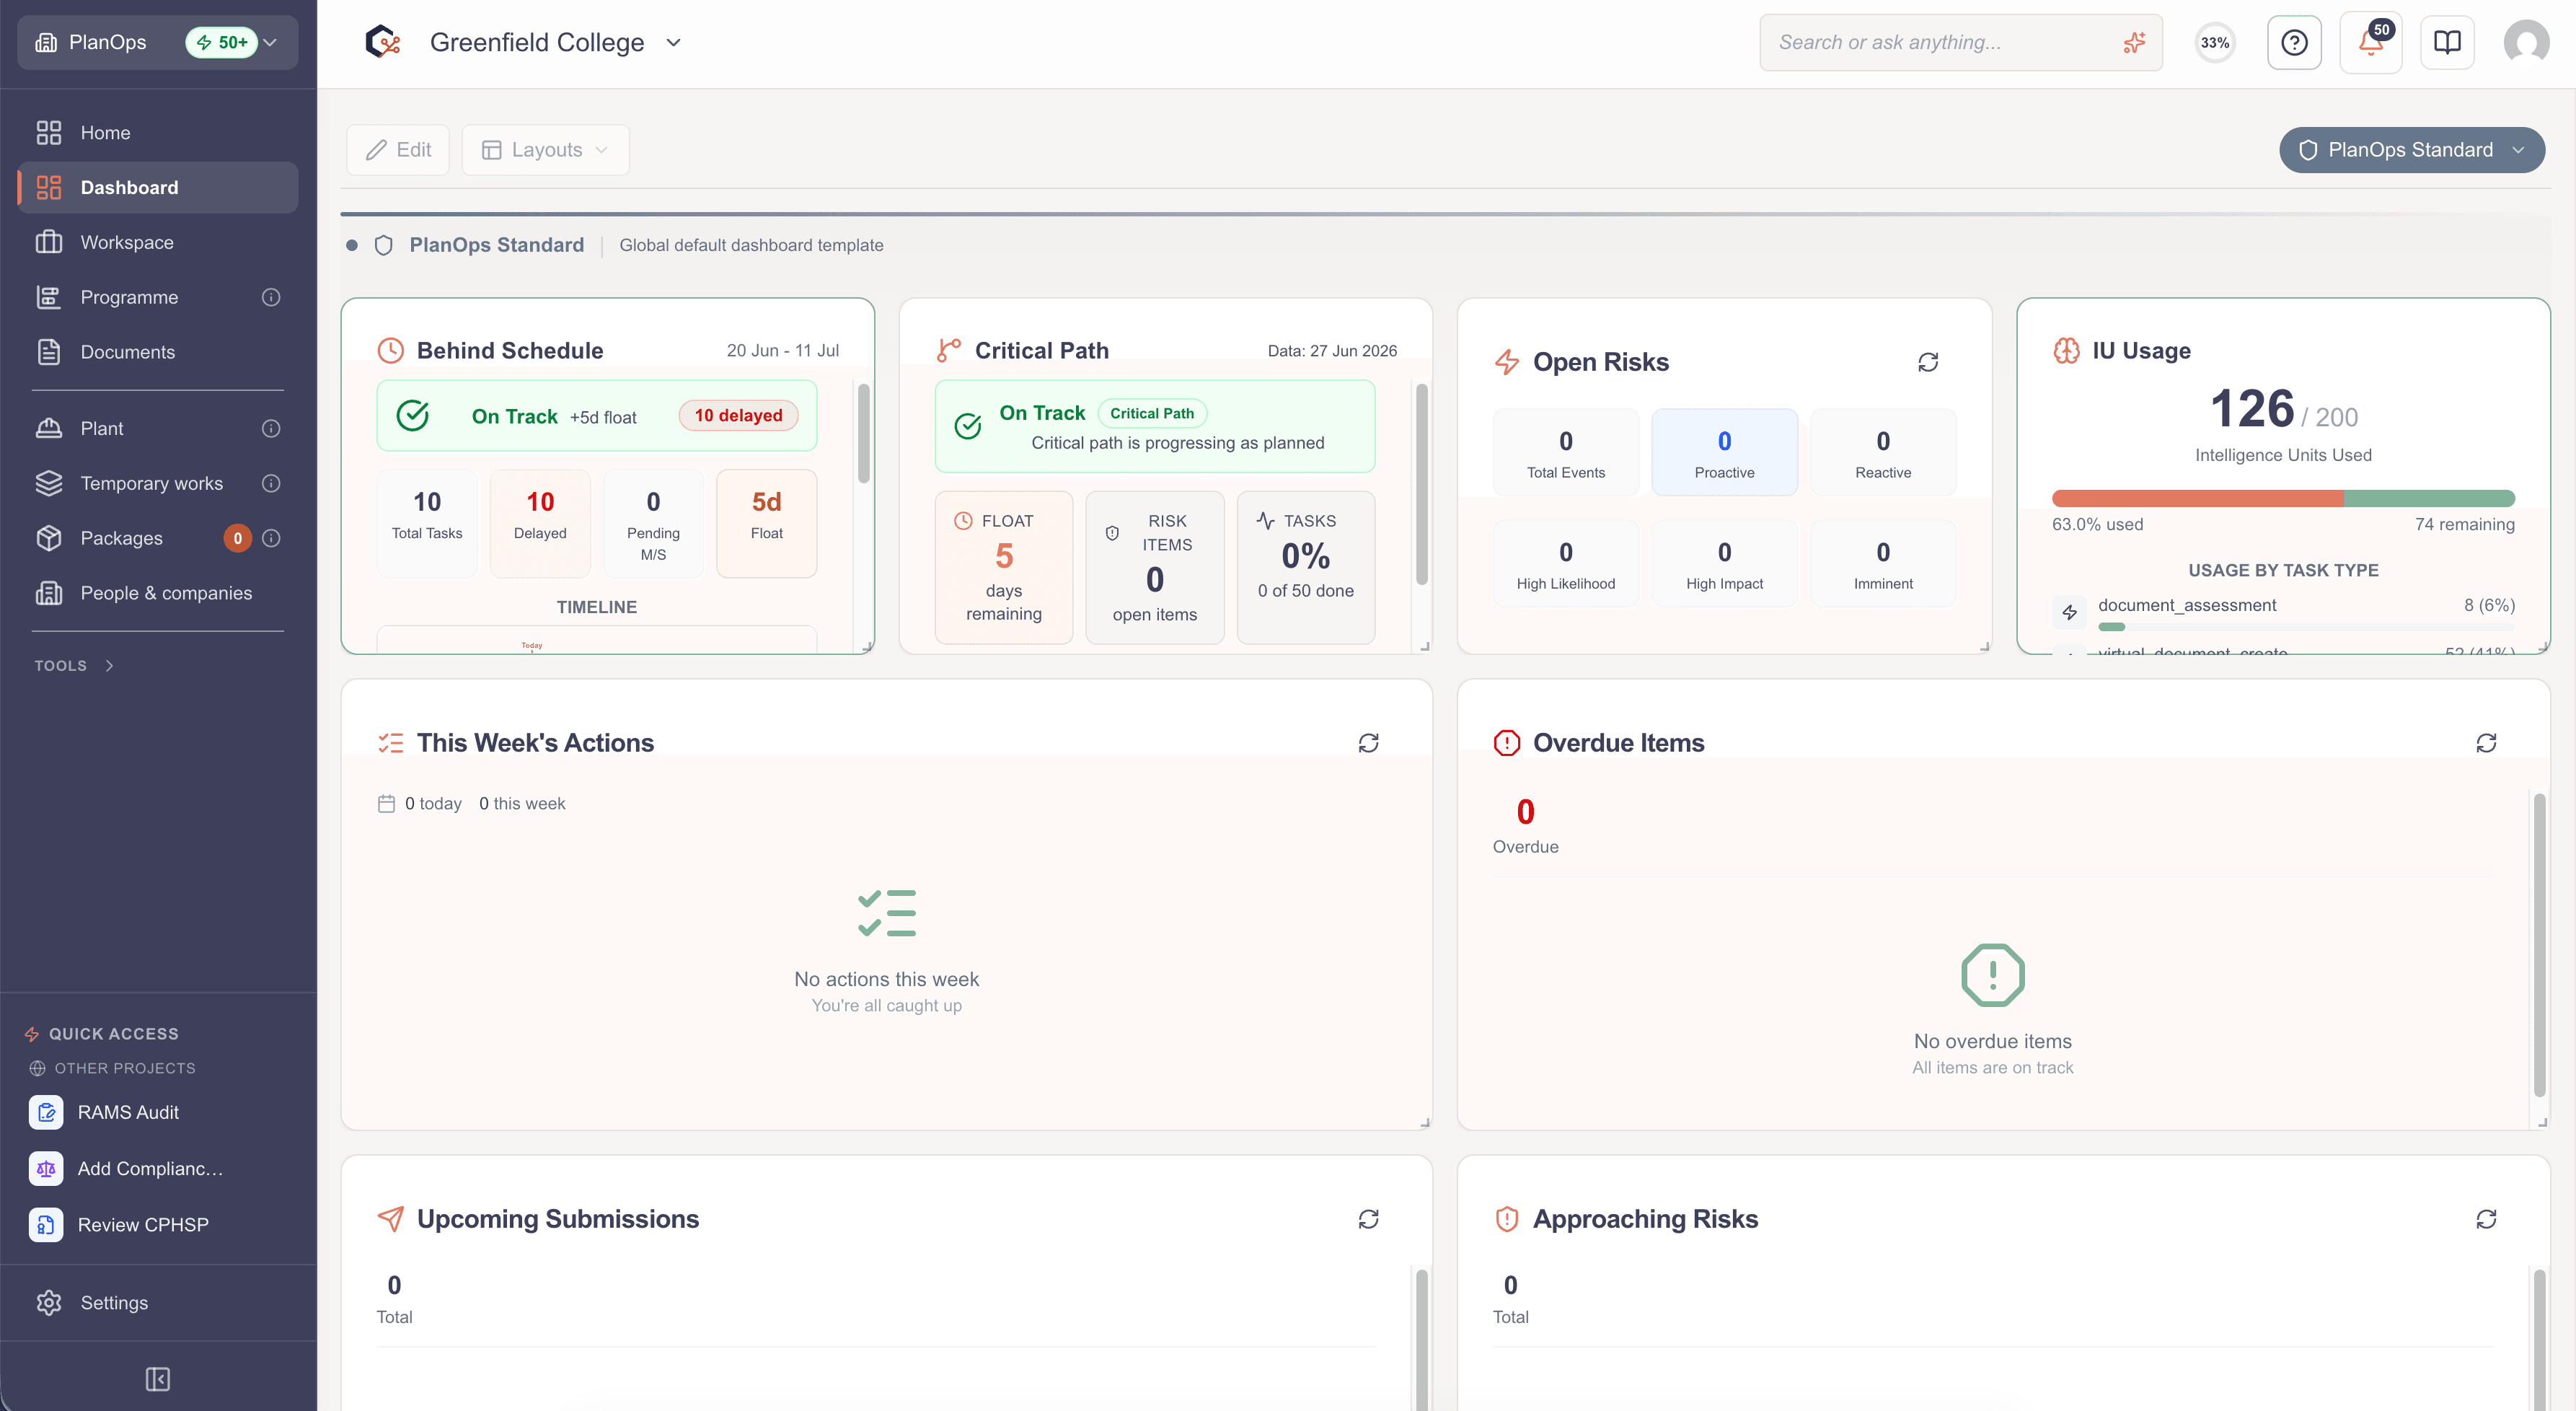Expand the PlanOps workspace switcher
This screenshot has width=2576, height=1411.
(x=158, y=42)
